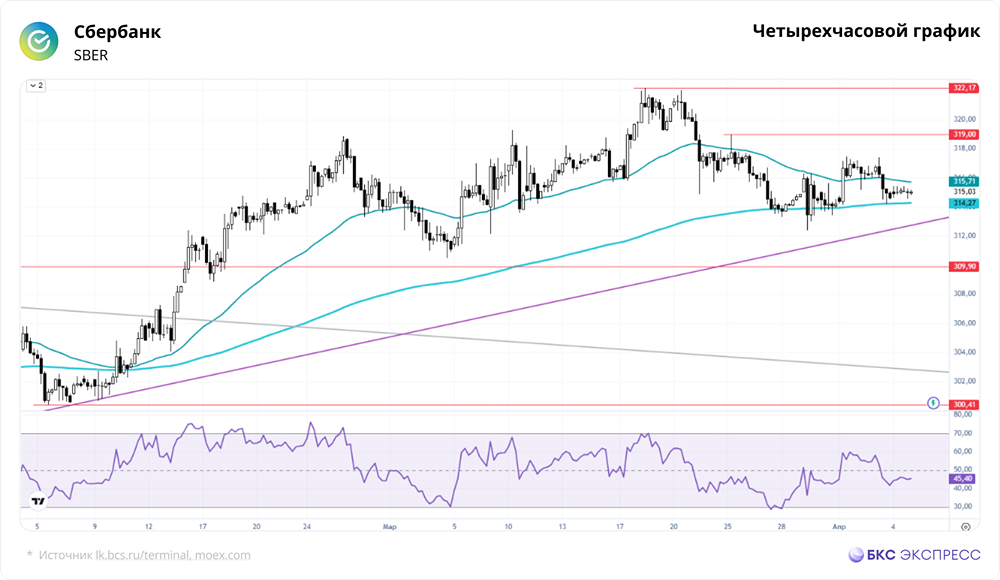Select the red 322,17 resistance price label
This screenshot has width=1000, height=580.
click(963, 87)
